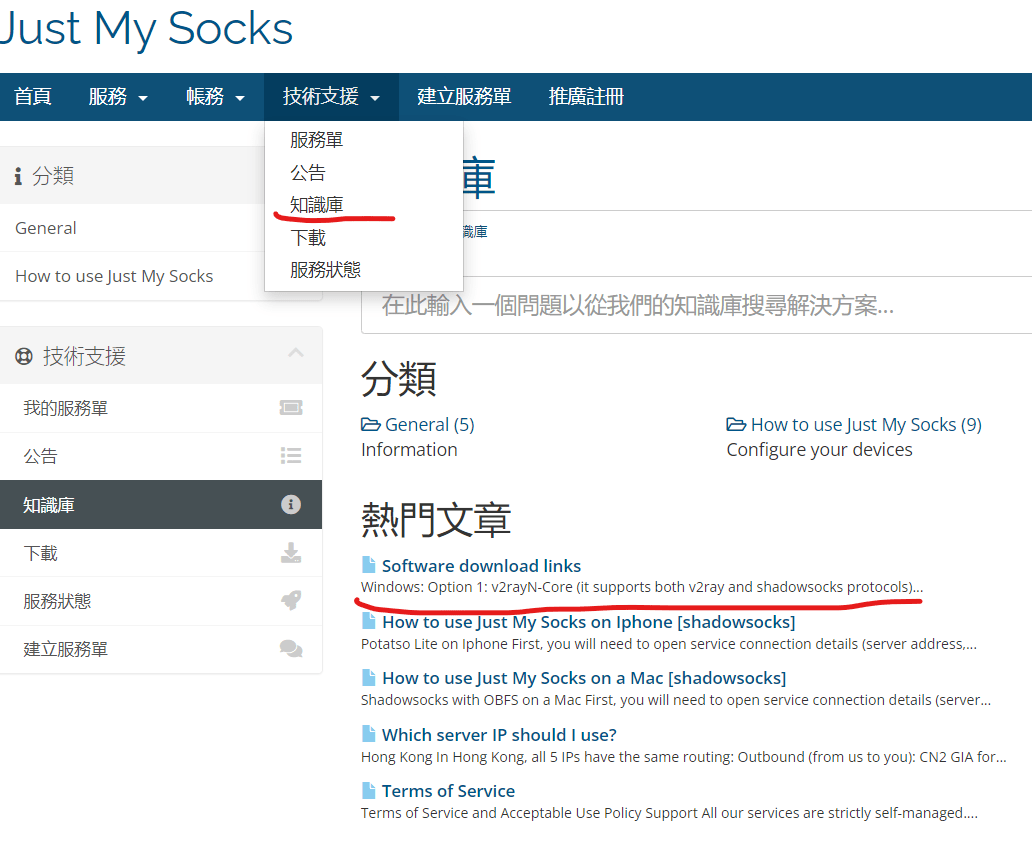Select General in the 分類 sidebar
1032x862 pixels.
click(x=46, y=228)
